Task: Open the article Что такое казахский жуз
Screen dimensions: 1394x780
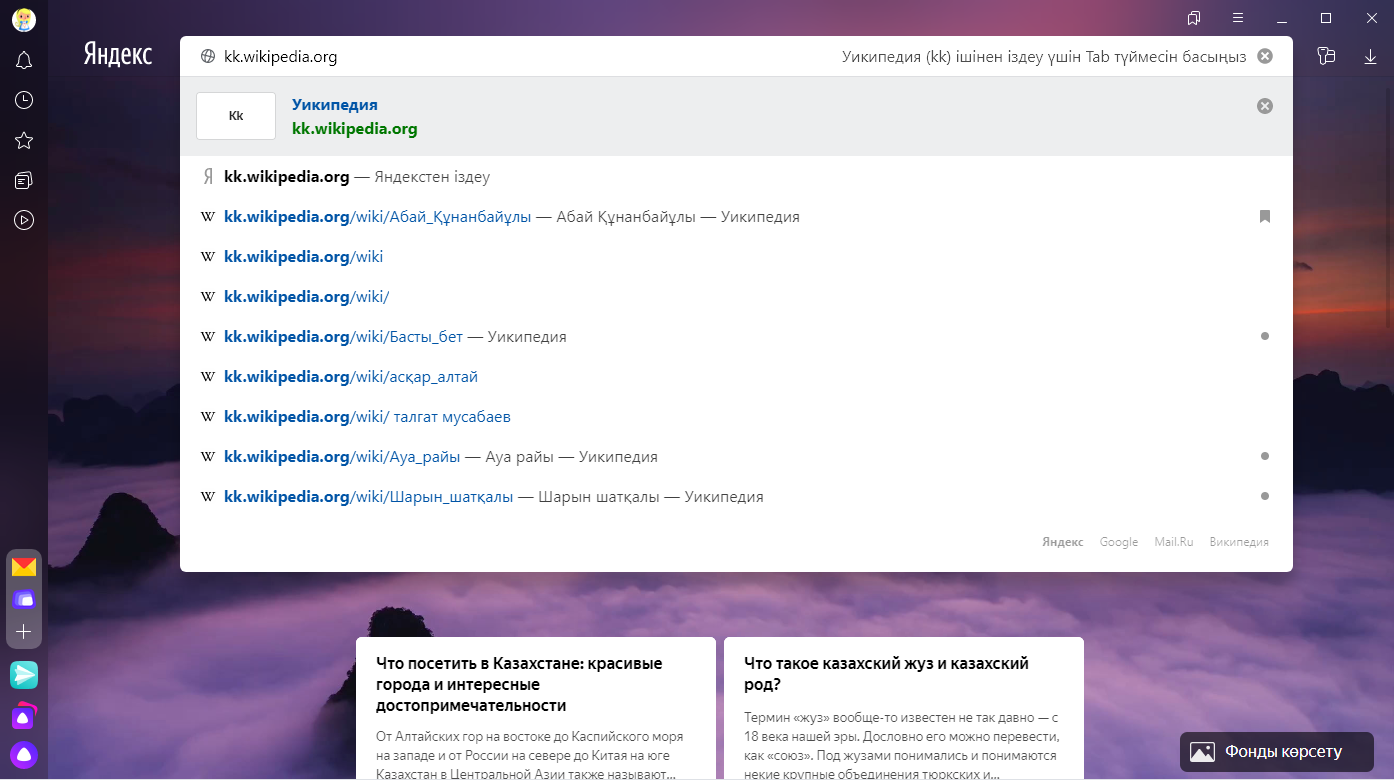Action: (x=904, y=708)
